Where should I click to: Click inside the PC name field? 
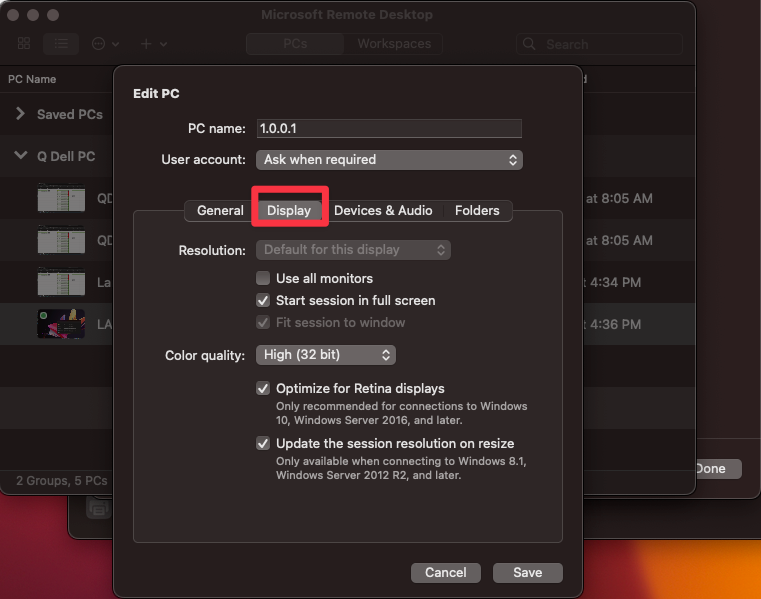click(389, 129)
